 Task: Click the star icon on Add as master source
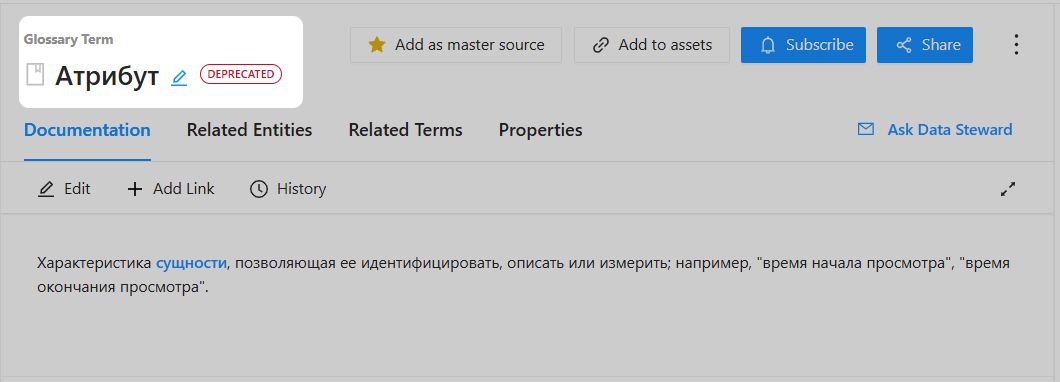coord(377,45)
